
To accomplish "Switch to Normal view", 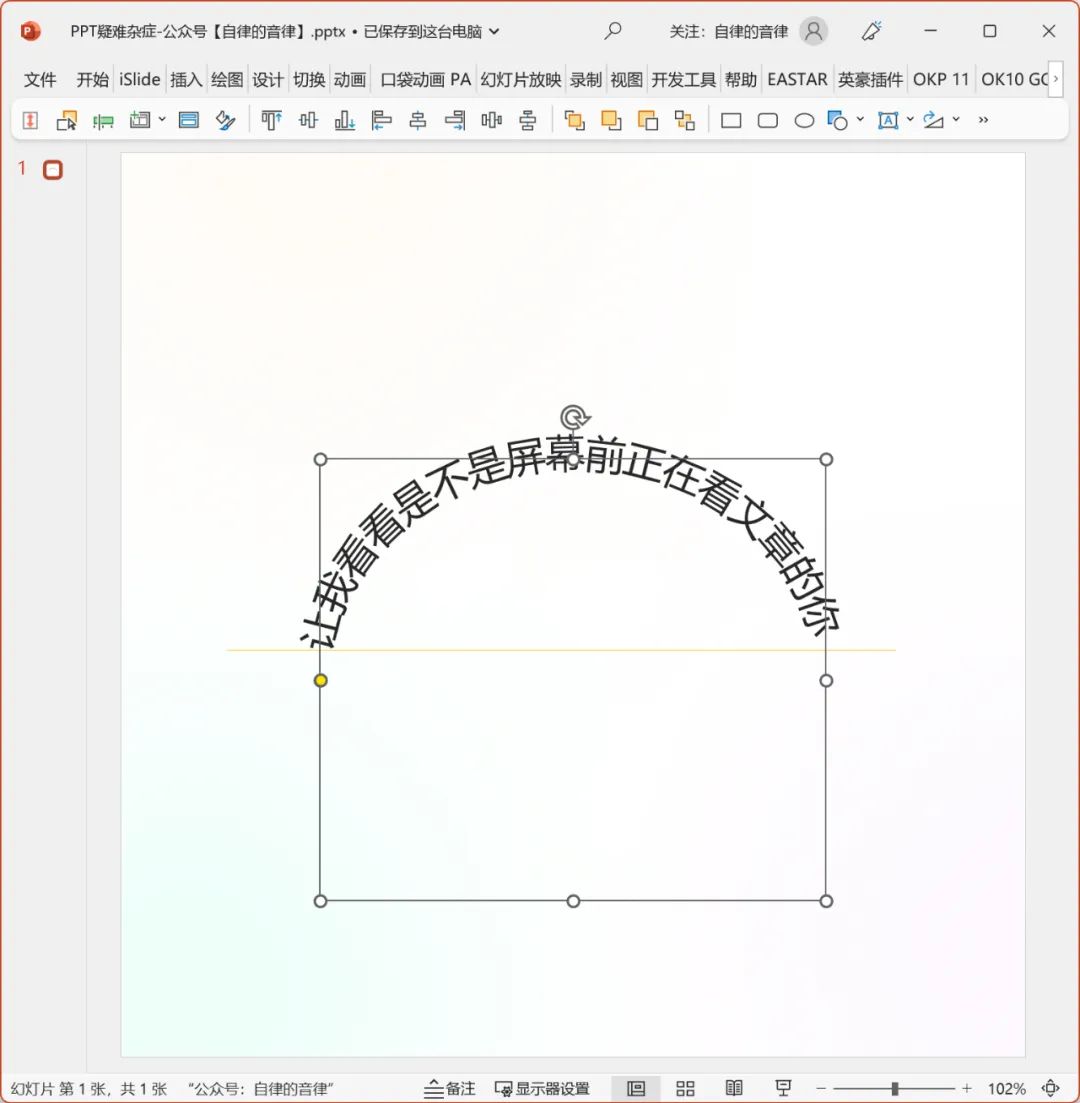I will [636, 1088].
